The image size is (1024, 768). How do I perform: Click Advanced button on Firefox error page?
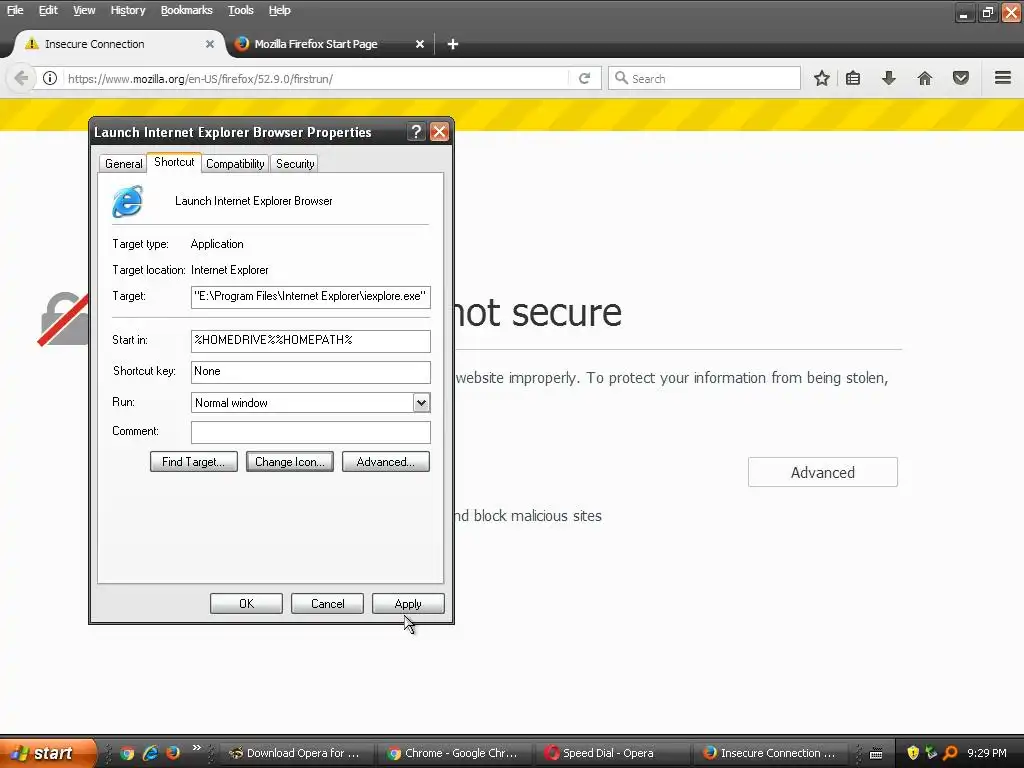[823, 472]
